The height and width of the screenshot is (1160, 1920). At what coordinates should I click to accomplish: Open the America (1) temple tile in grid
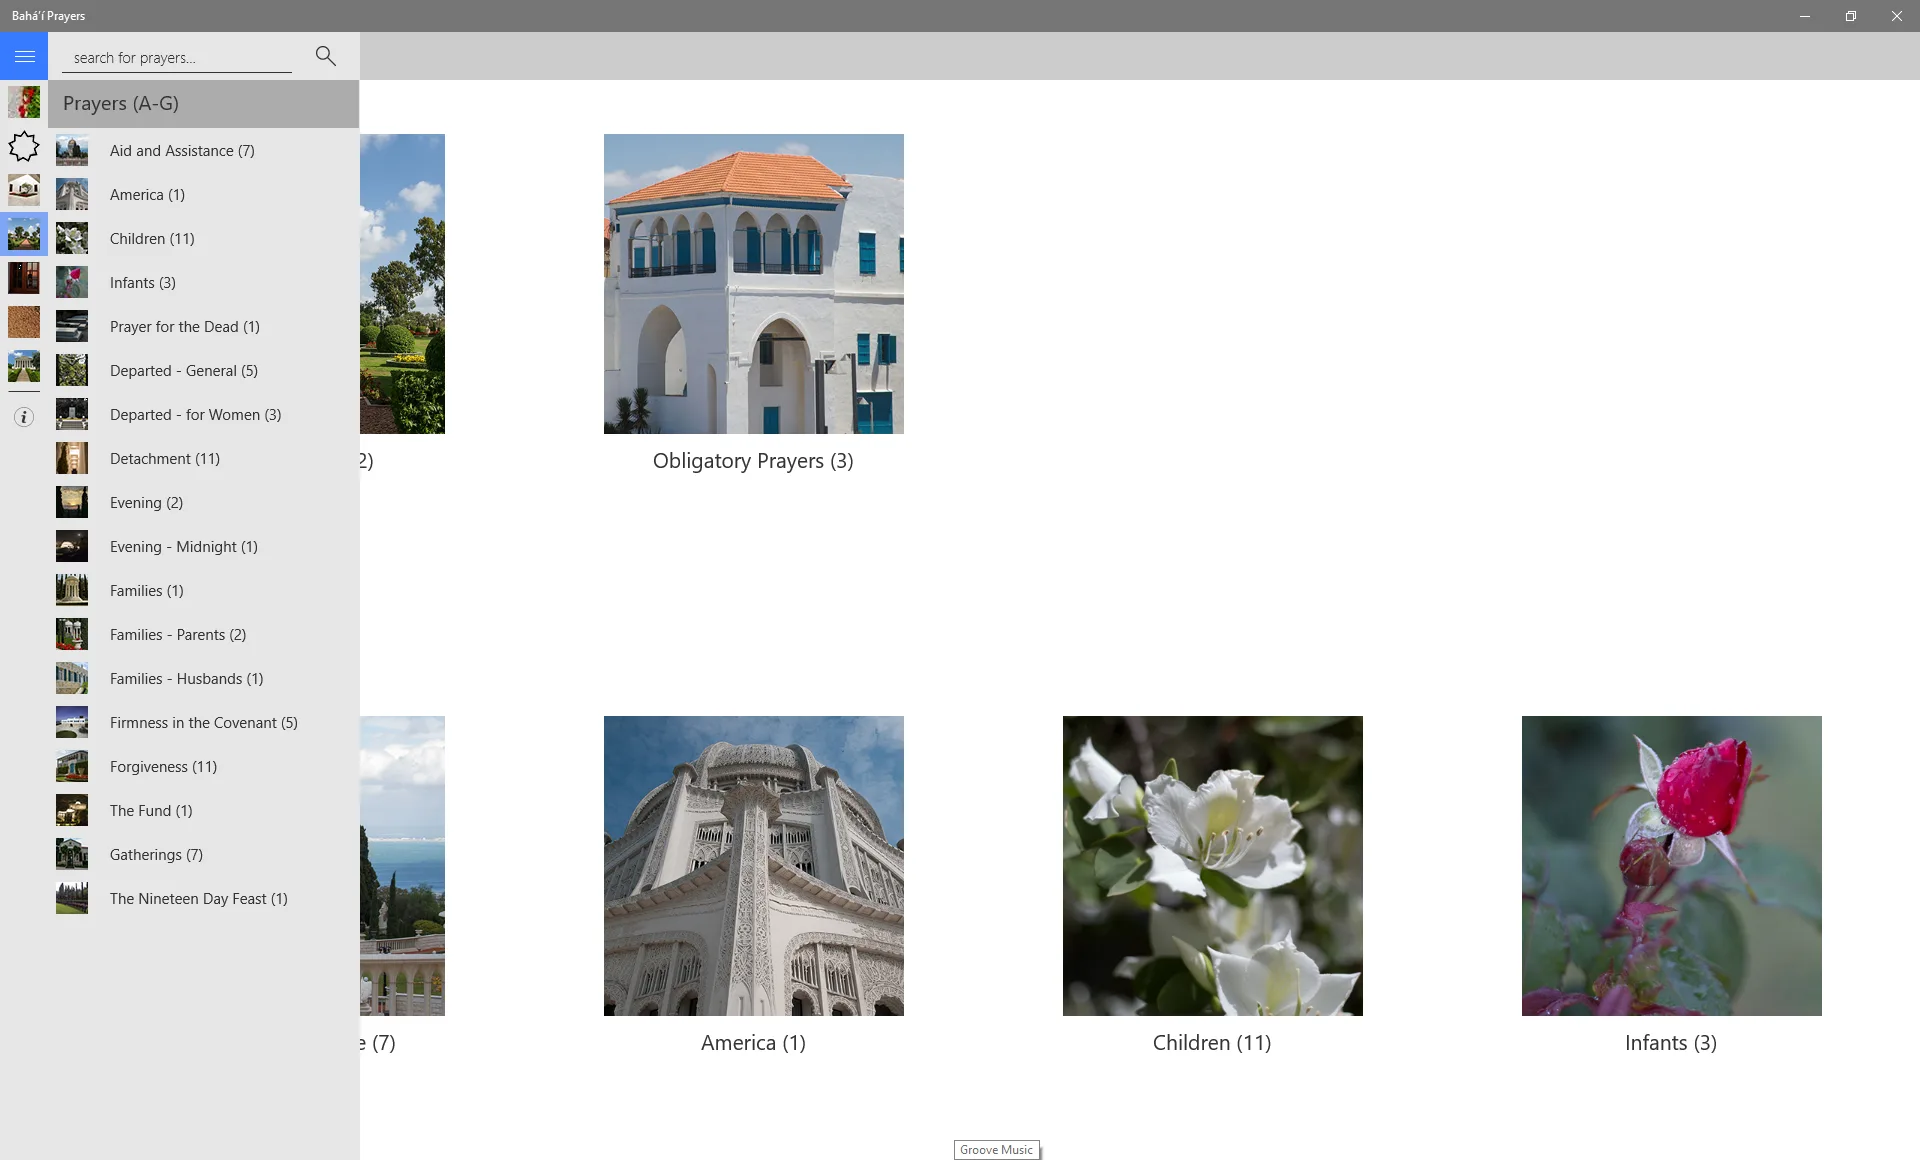pyautogui.click(x=753, y=886)
